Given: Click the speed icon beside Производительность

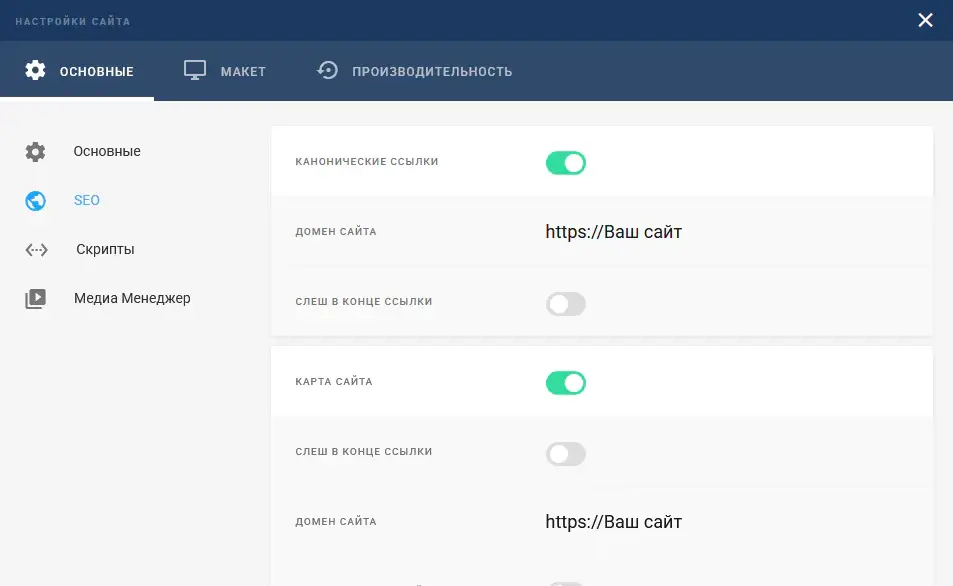Looking at the screenshot, I should click(328, 70).
